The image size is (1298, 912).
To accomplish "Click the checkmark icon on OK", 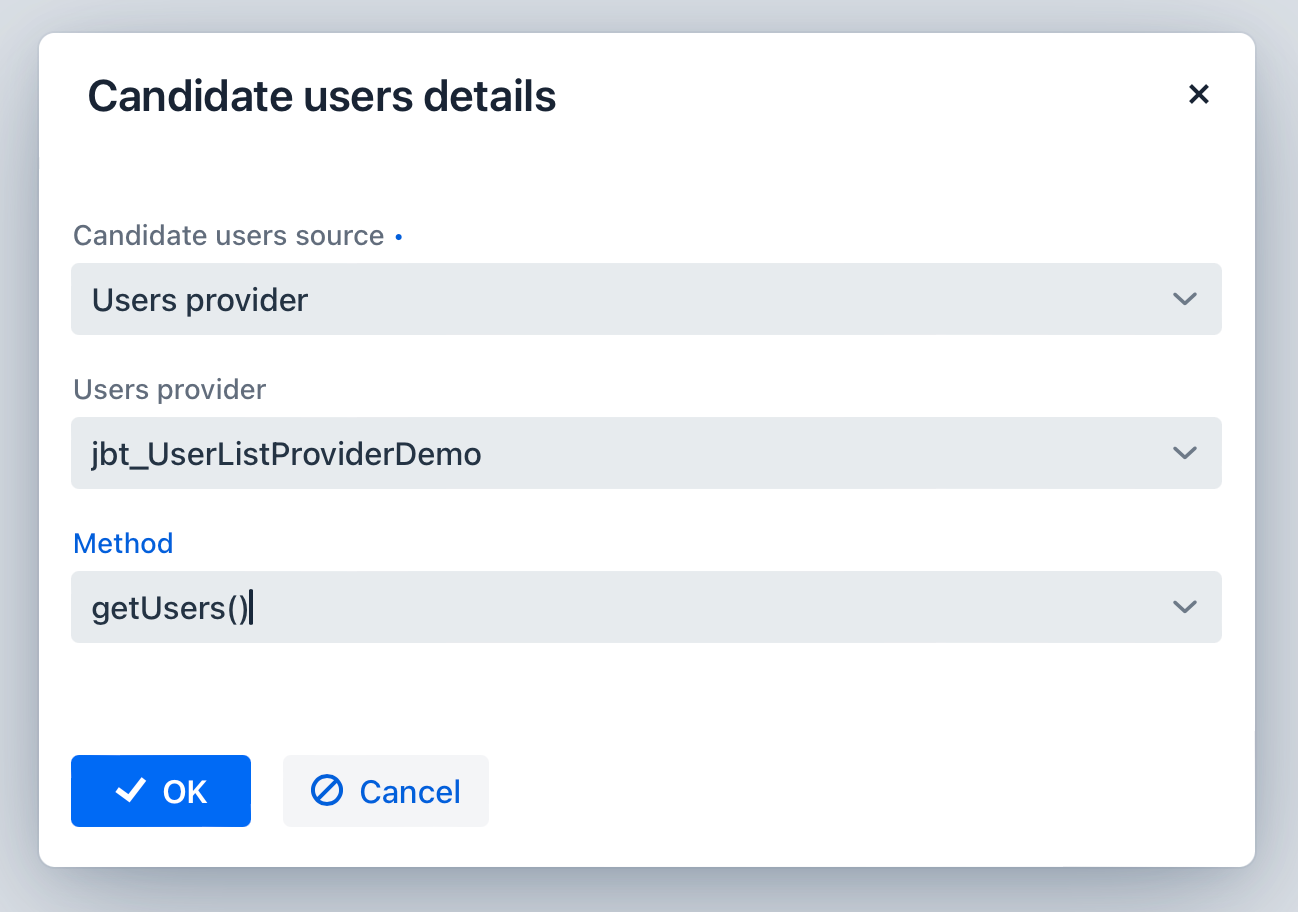I will pyautogui.click(x=131, y=791).
